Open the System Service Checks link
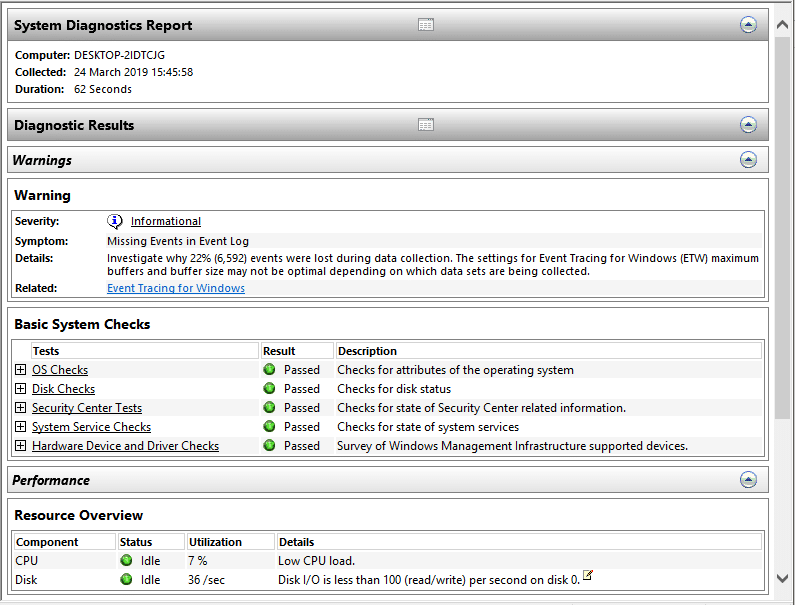This screenshot has width=795, height=605. click(91, 427)
